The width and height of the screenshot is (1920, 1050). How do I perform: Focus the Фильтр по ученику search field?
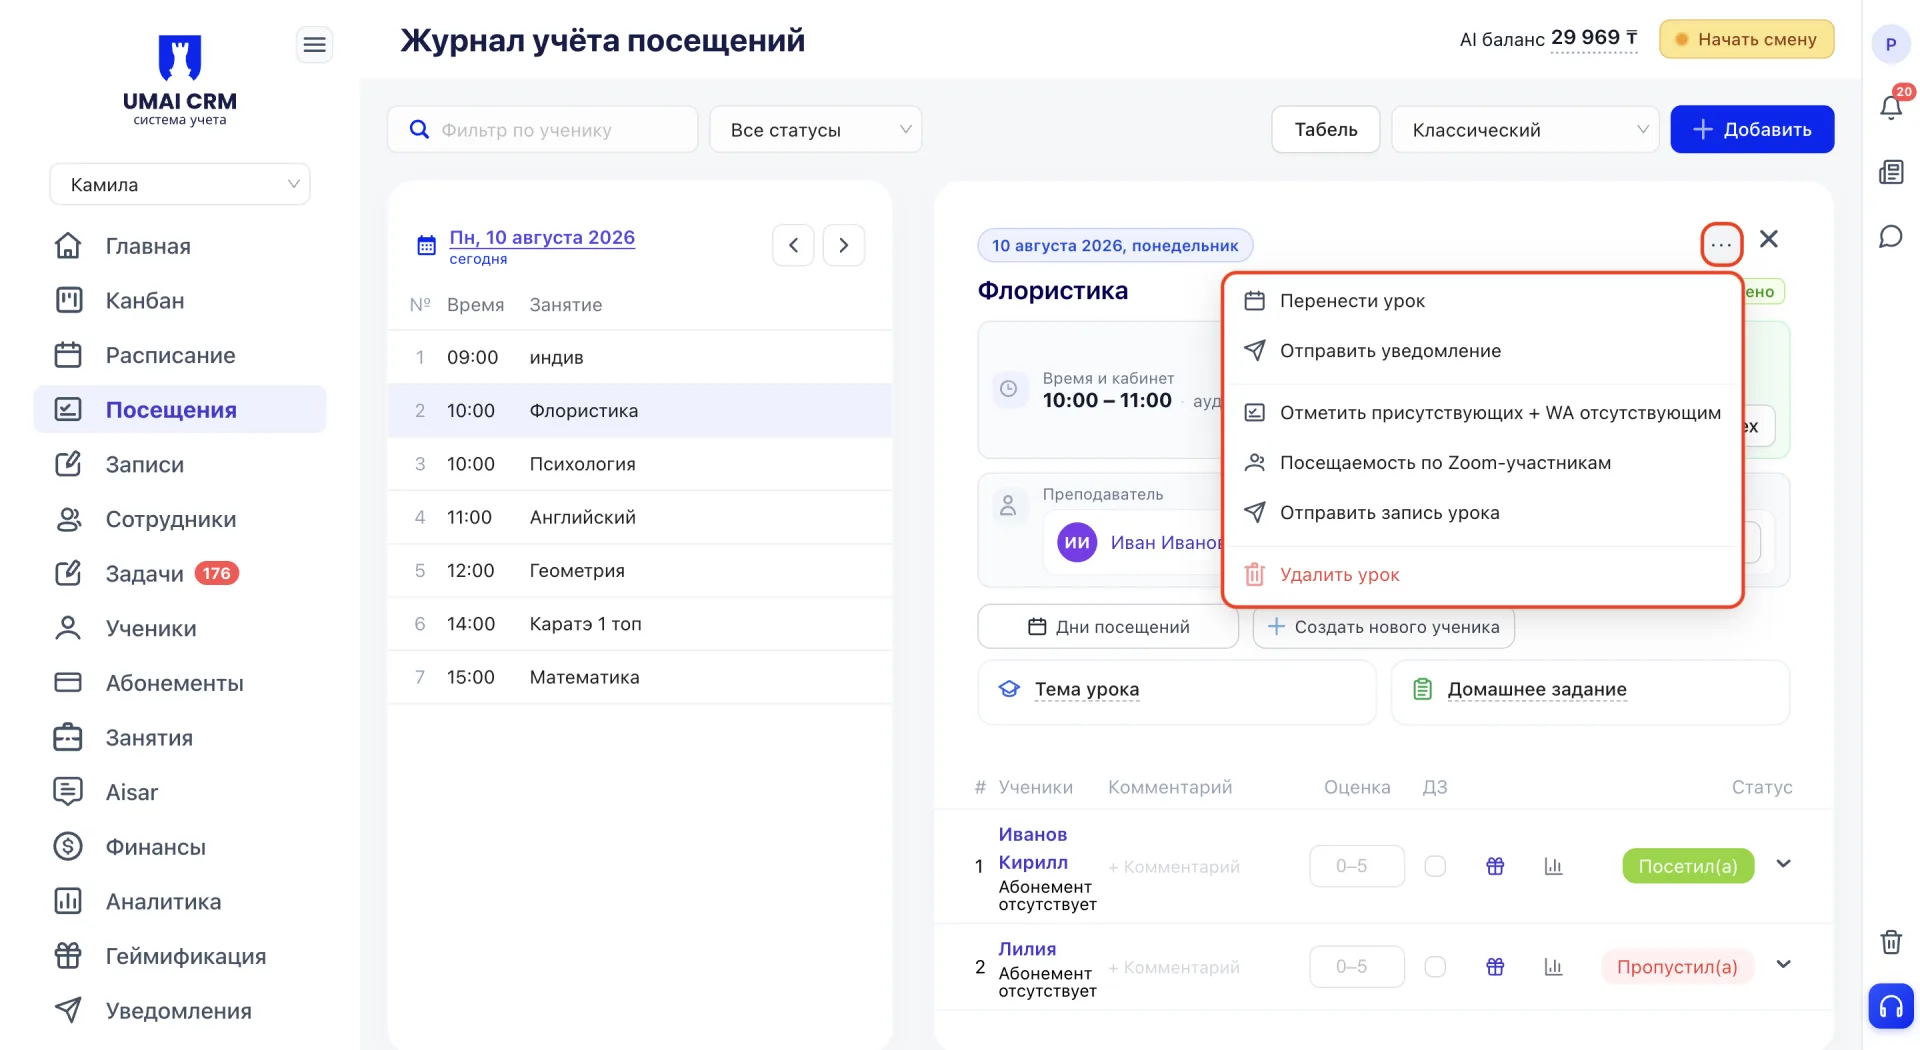point(542,130)
